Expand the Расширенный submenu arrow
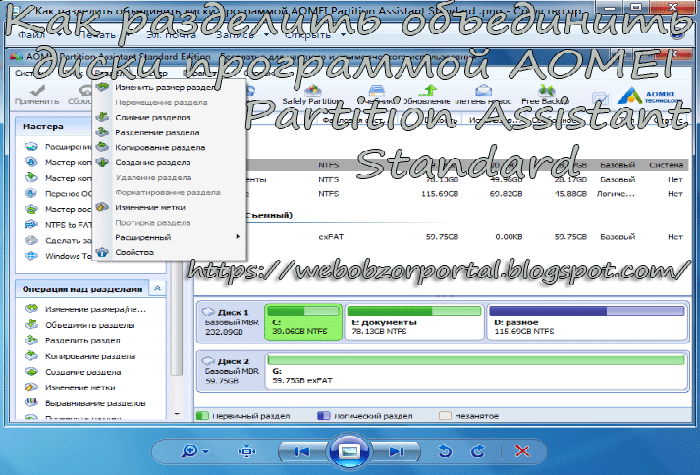Image resolution: width=700 pixels, height=475 pixels. pos(238,237)
